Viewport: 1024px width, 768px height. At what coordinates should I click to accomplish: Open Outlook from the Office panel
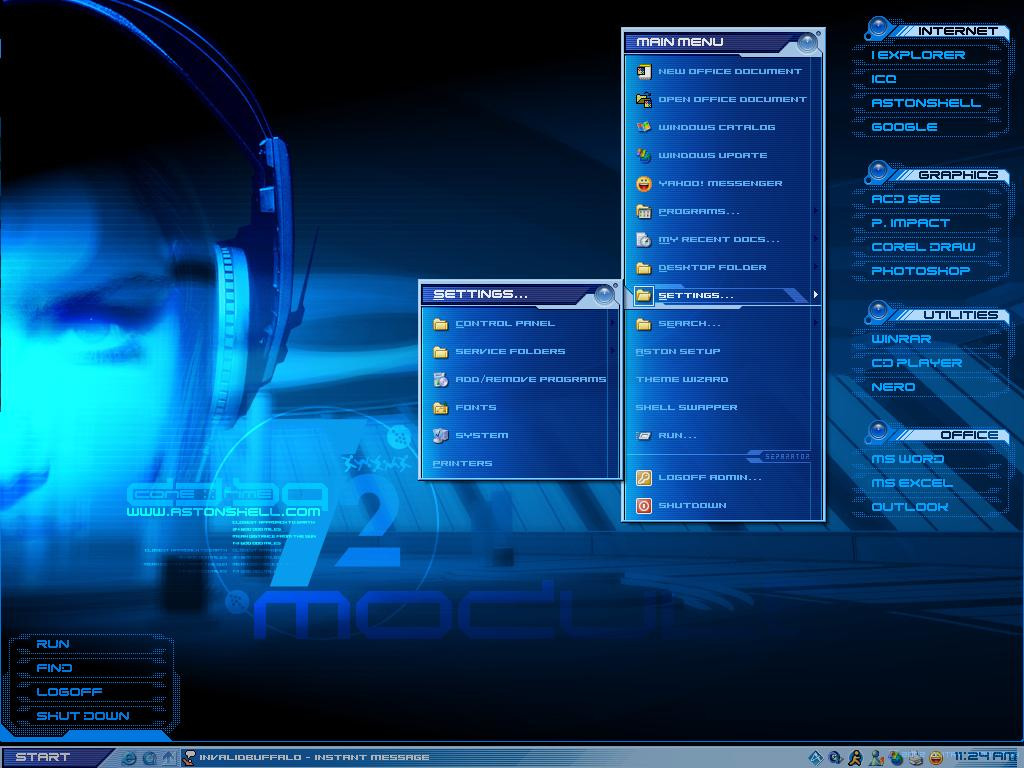point(910,507)
